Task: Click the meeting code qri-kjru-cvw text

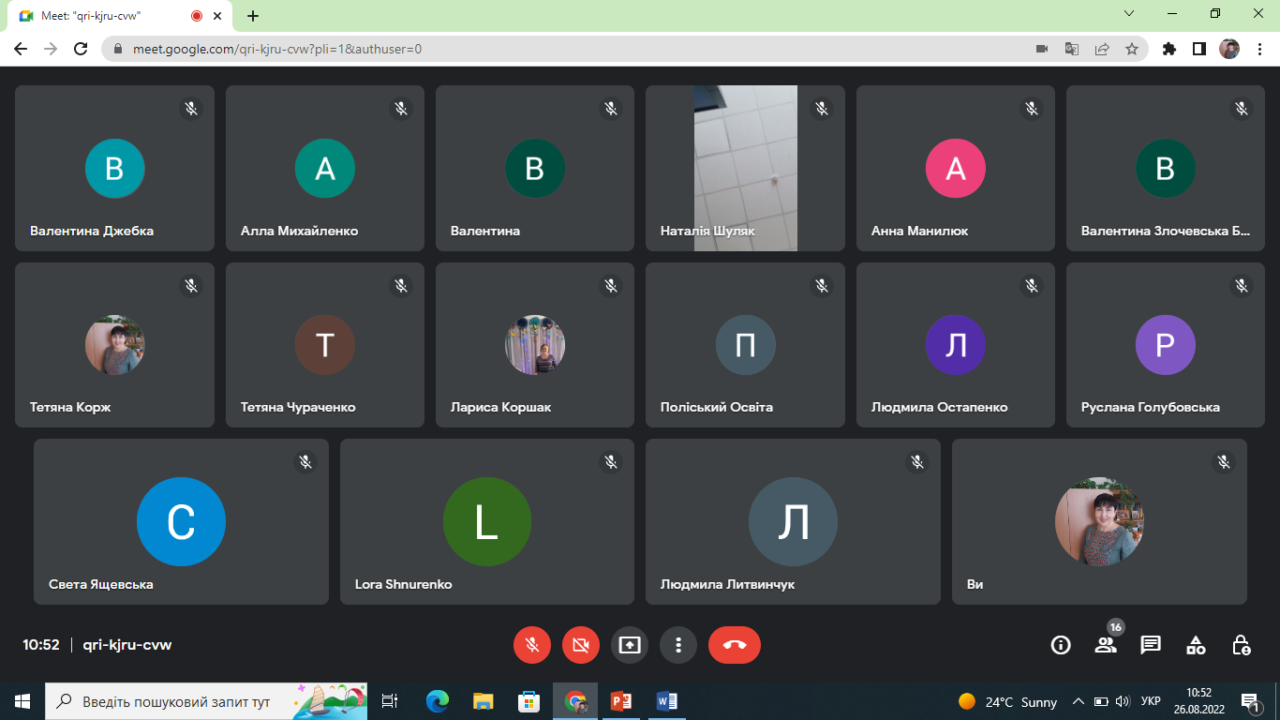Action: pyautogui.click(x=127, y=645)
